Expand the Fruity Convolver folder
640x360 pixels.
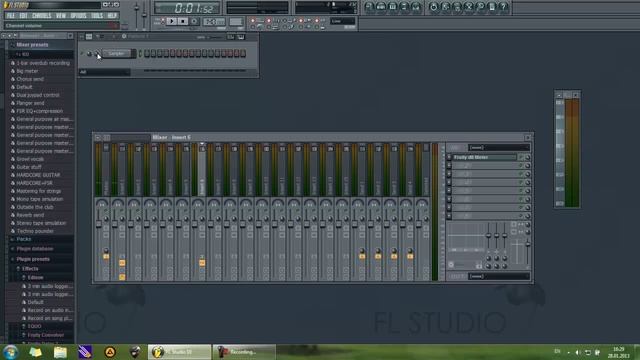45,335
